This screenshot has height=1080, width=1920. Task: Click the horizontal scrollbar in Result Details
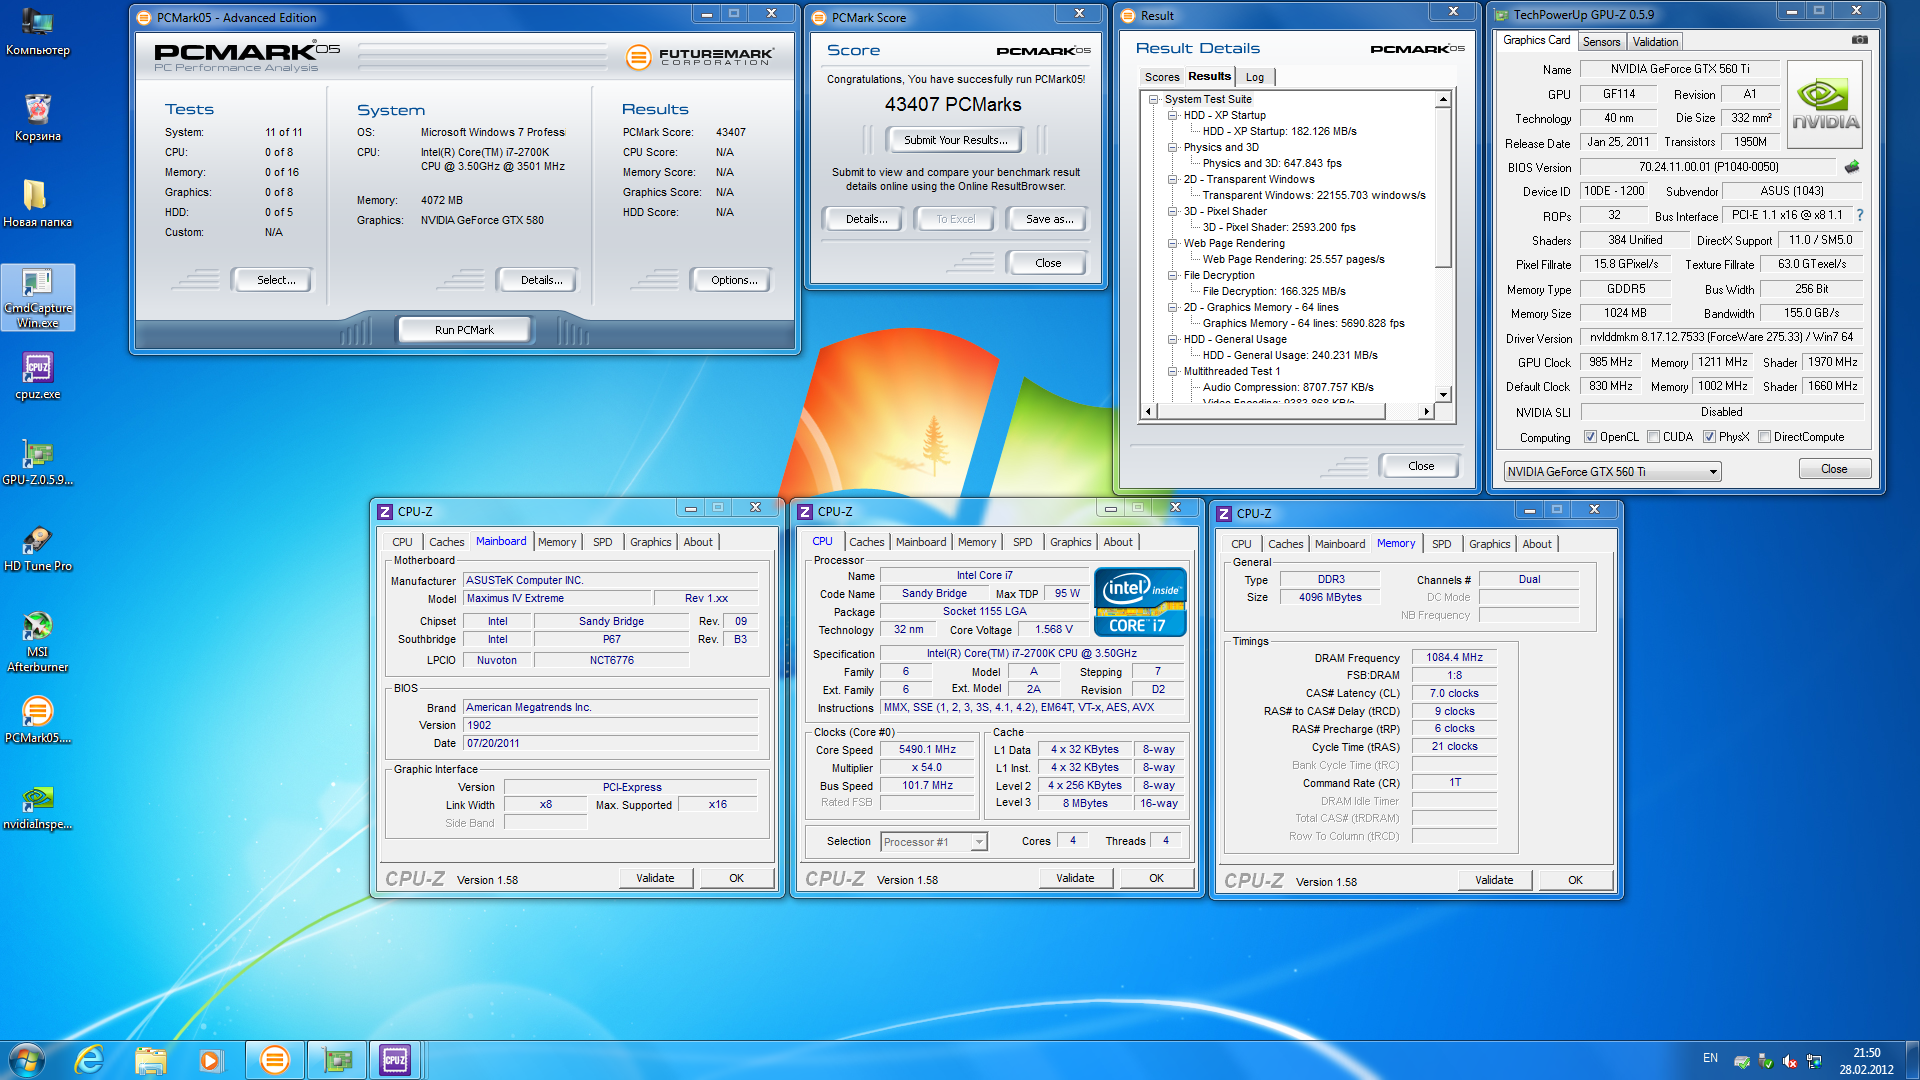point(1287,411)
